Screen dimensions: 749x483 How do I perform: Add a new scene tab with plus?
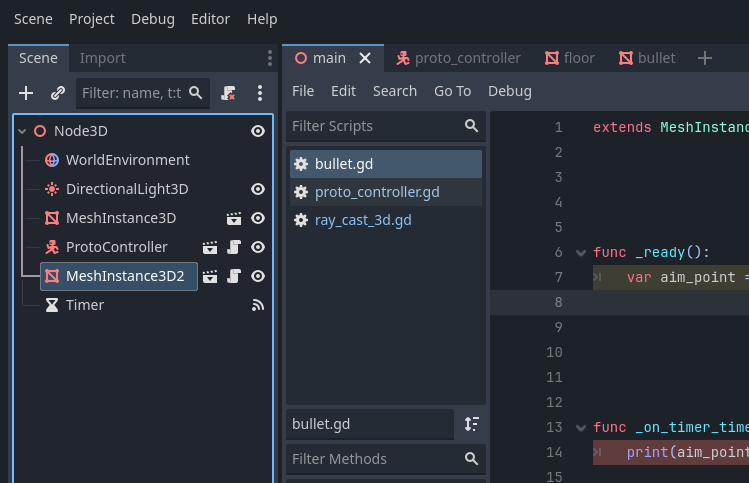pyautogui.click(x=704, y=58)
